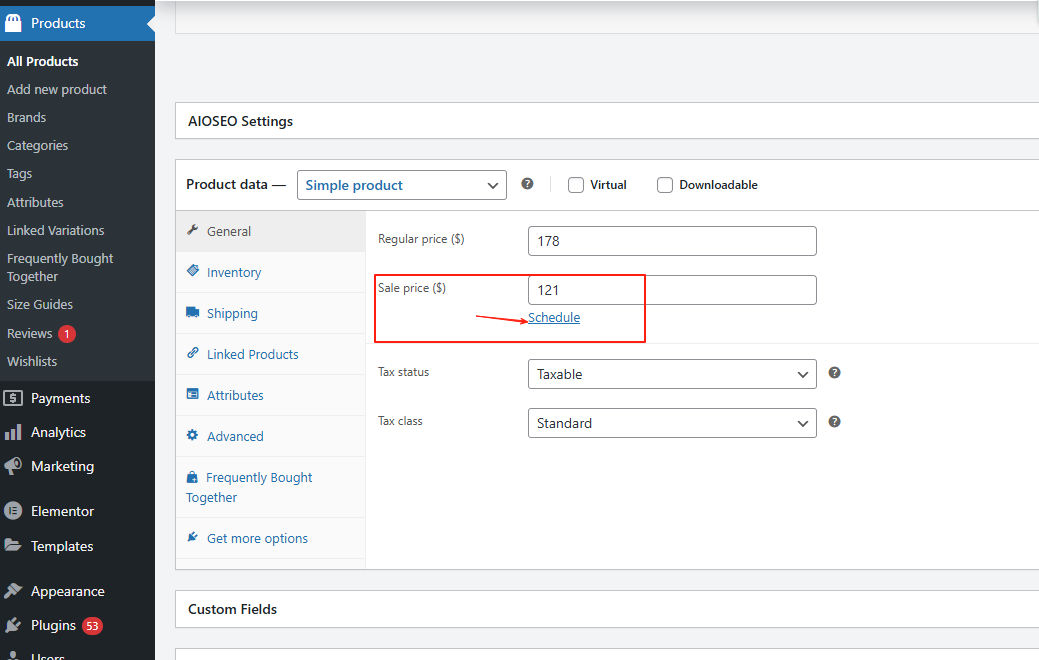Viewport: 1039px width, 660px height.
Task: Click the Schedule sale link
Action: 554,317
